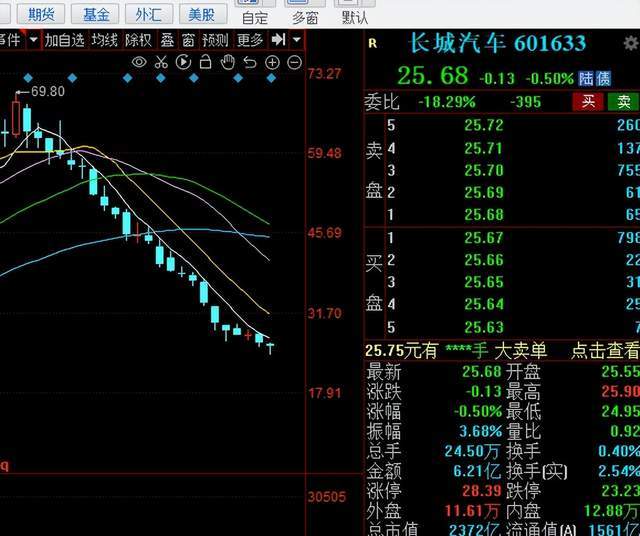Toggle the lock icon on chart toolbar
This screenshot has height=536, width=640.
click(x=205, y=62)
